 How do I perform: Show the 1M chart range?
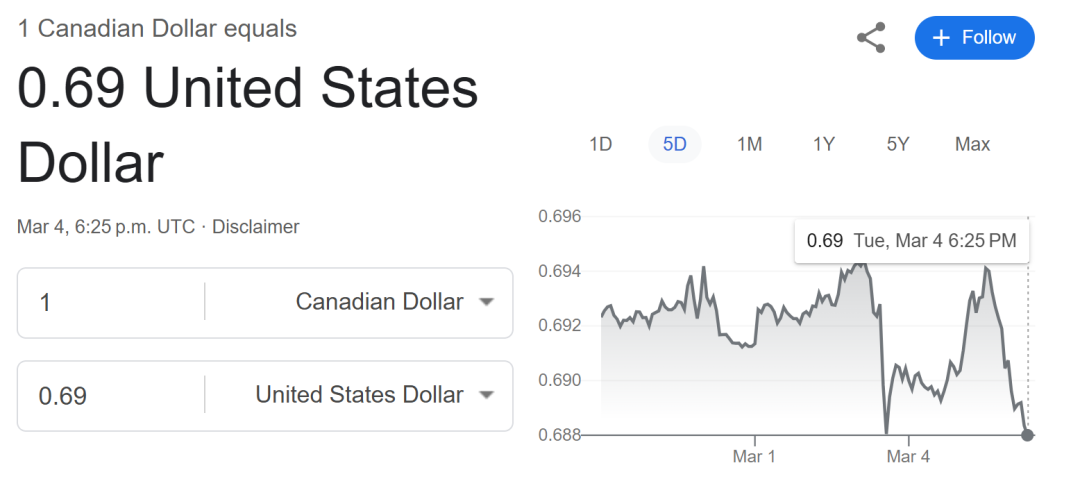[749, 144]
